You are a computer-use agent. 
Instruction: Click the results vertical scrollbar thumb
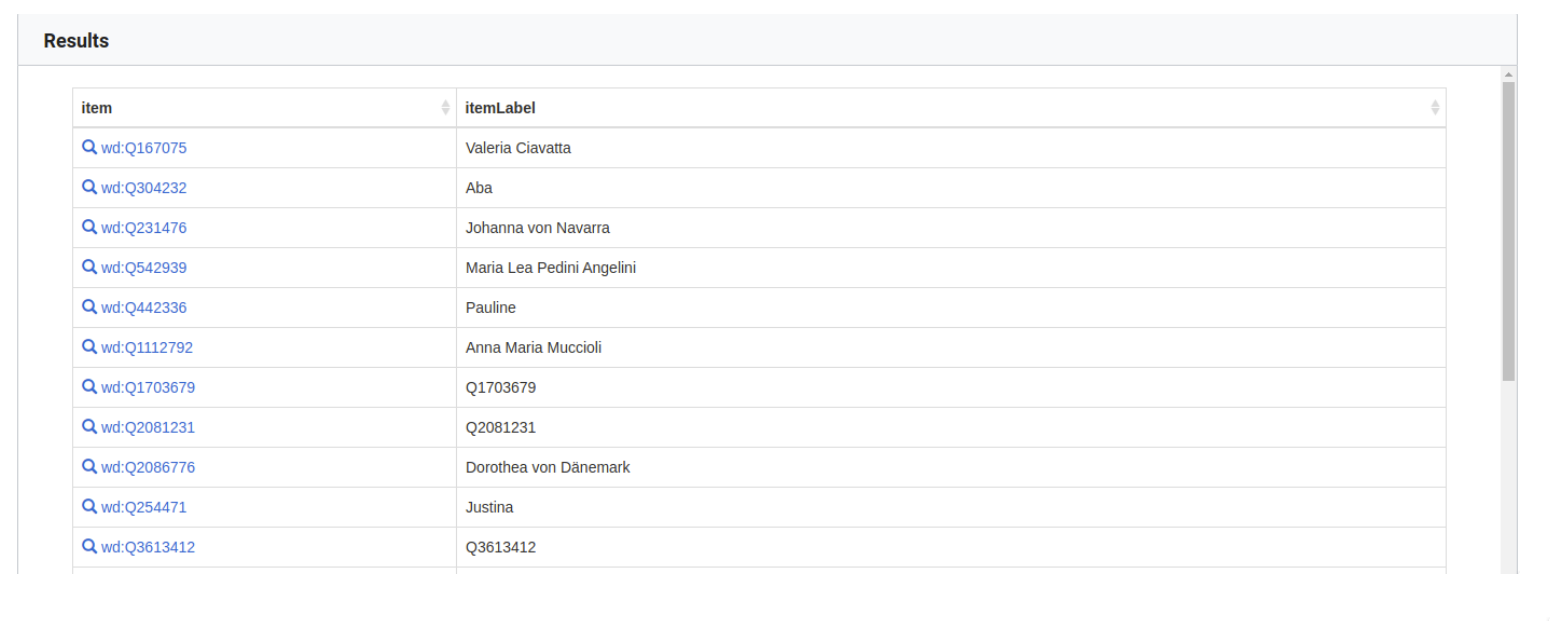click(1508, 230)
